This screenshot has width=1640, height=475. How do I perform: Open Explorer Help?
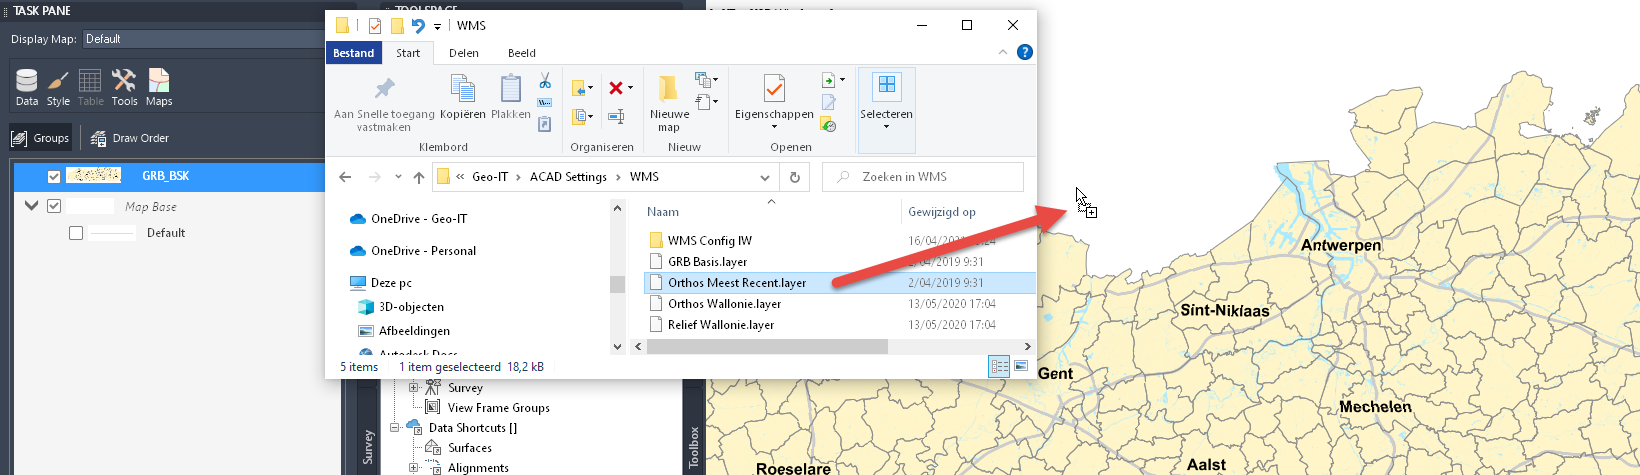tap(1025, 52)
